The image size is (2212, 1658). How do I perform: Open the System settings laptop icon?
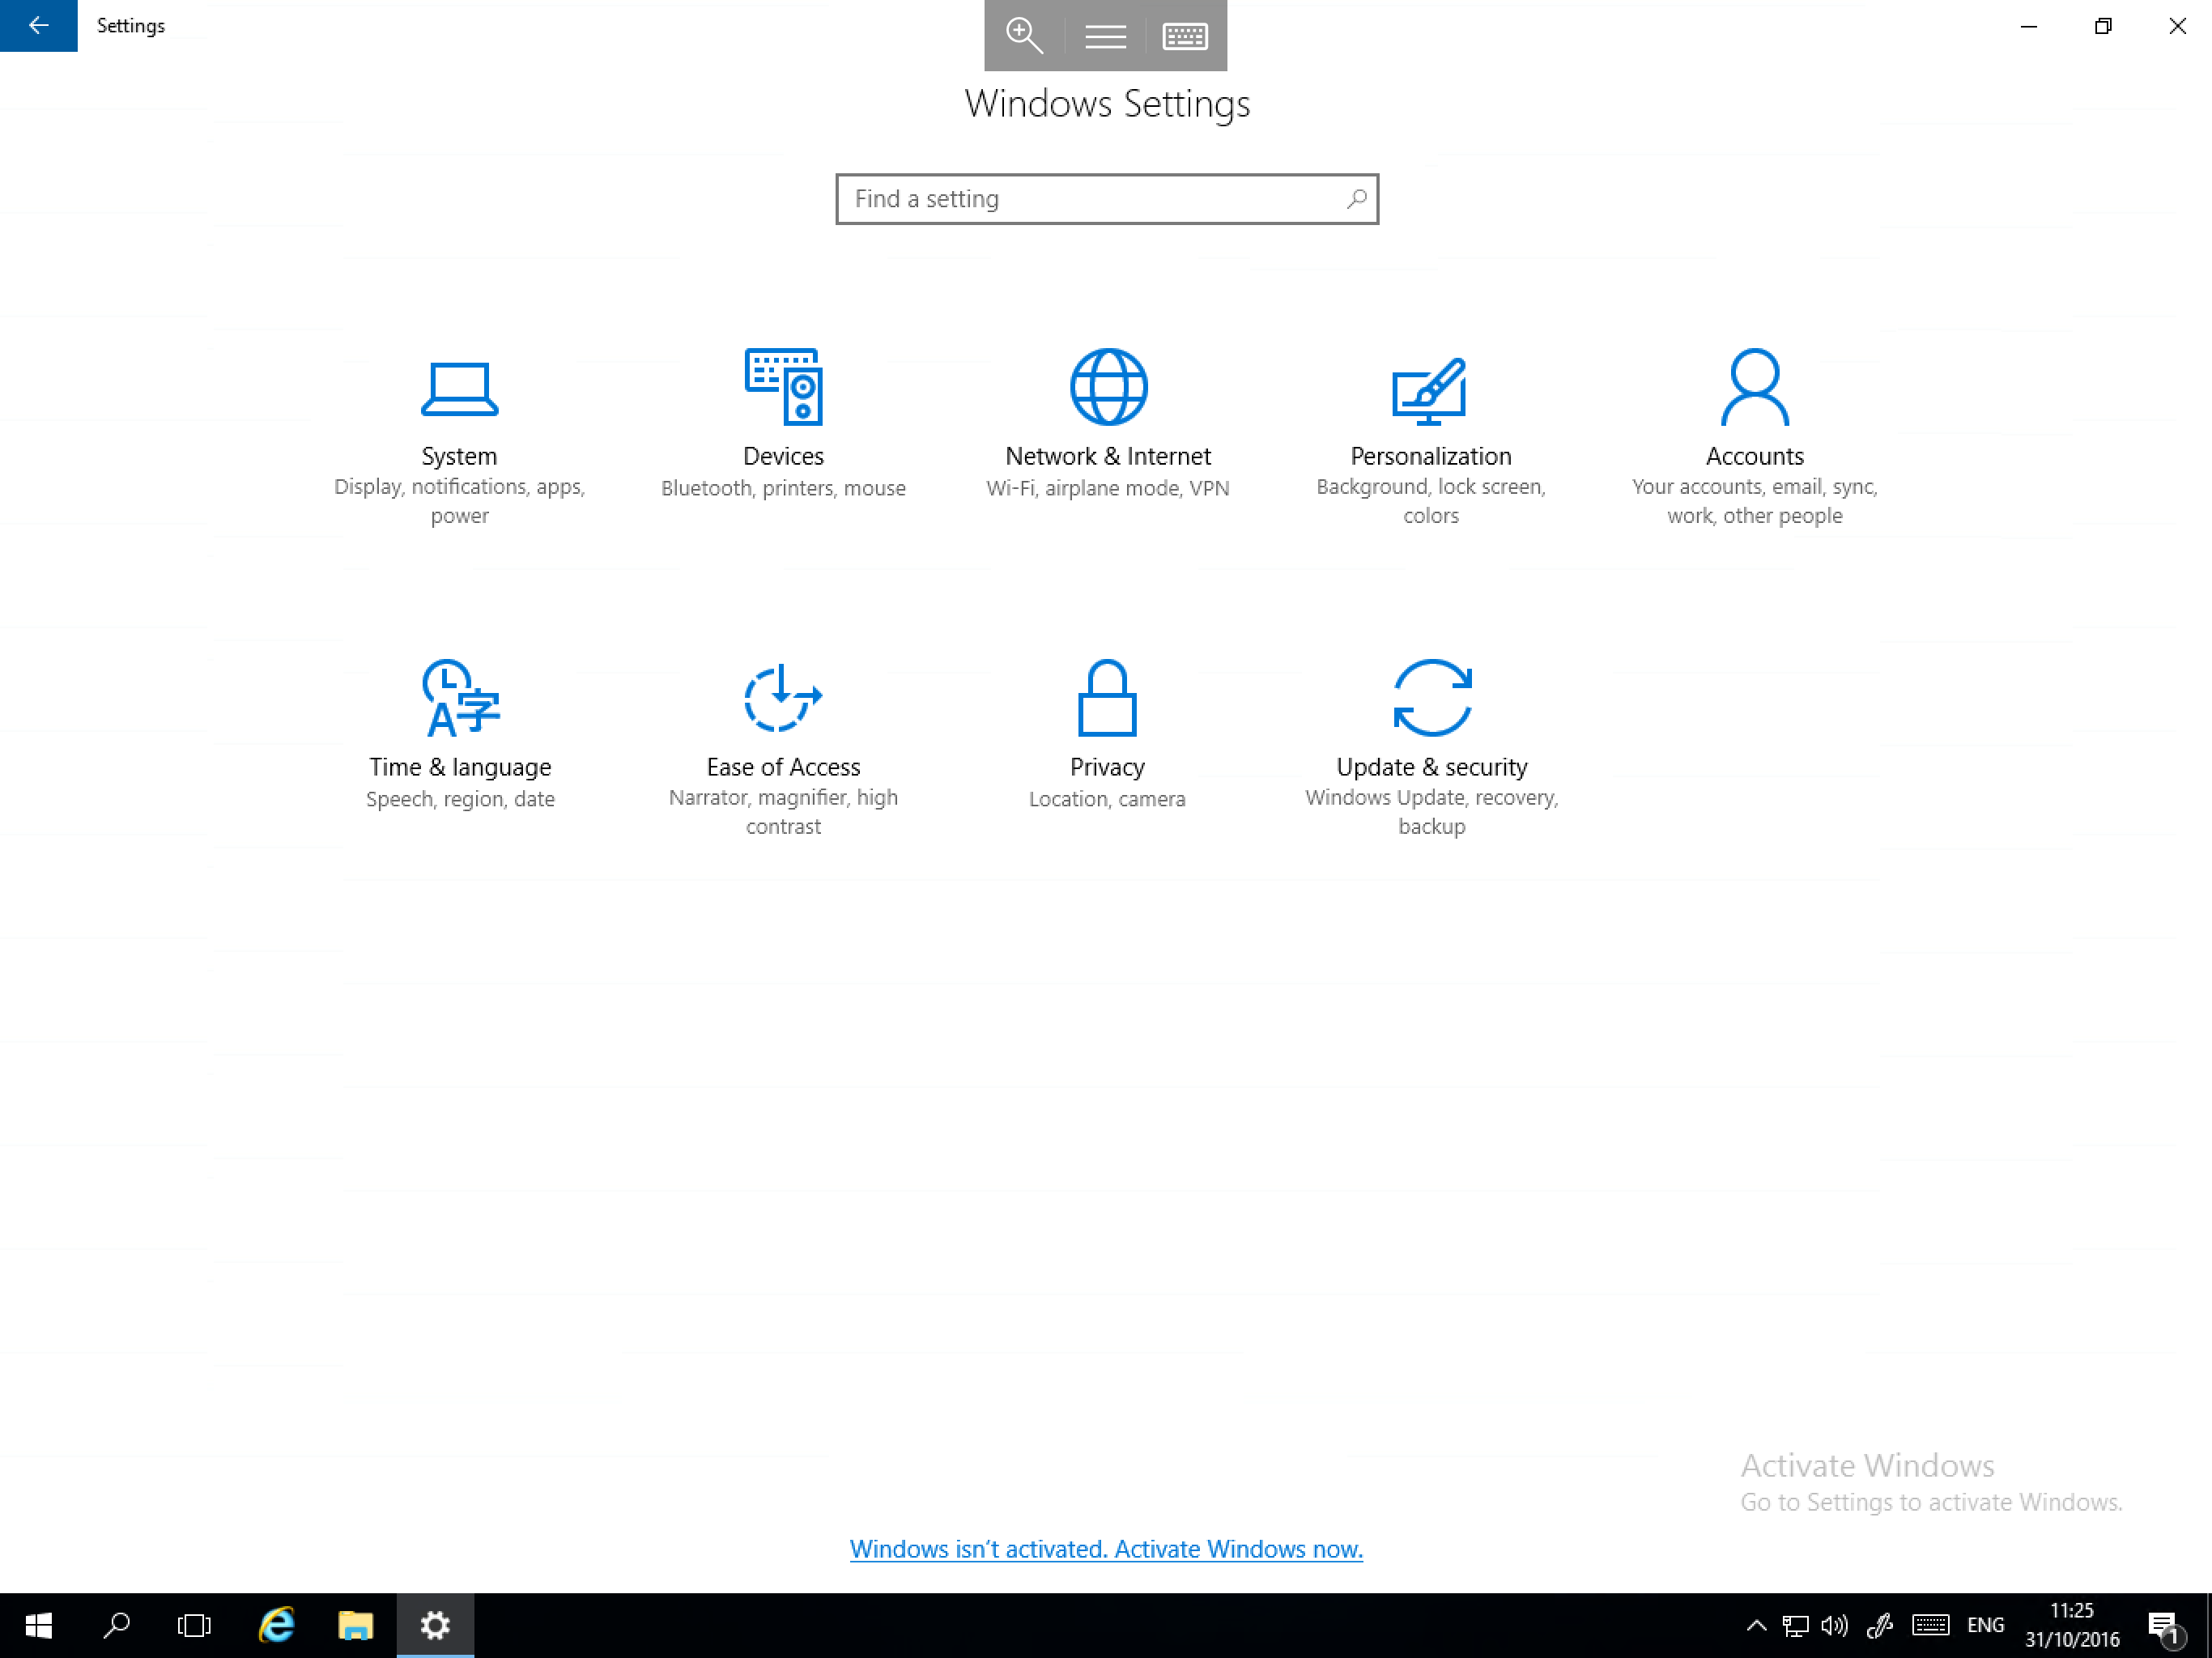pos(459,388)
